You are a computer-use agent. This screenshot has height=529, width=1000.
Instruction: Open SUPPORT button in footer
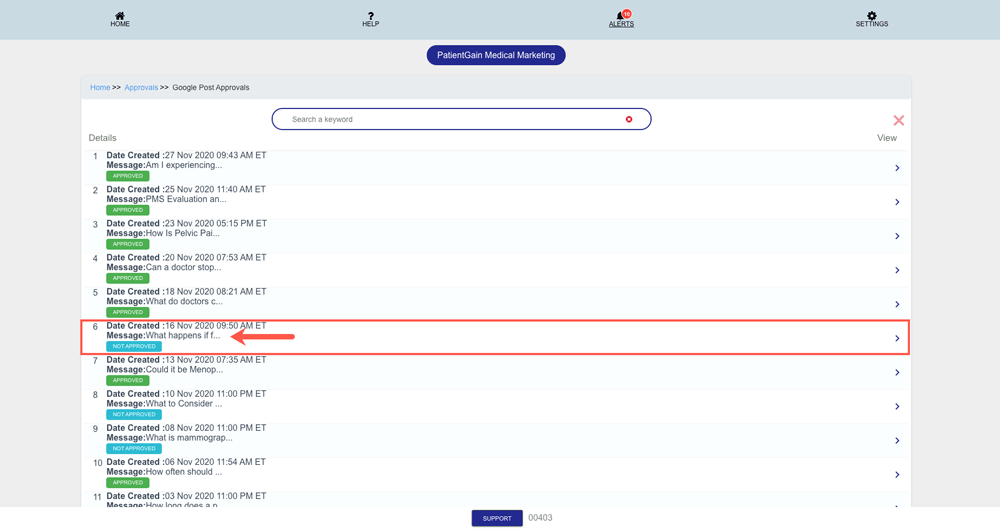pos(497,518)
